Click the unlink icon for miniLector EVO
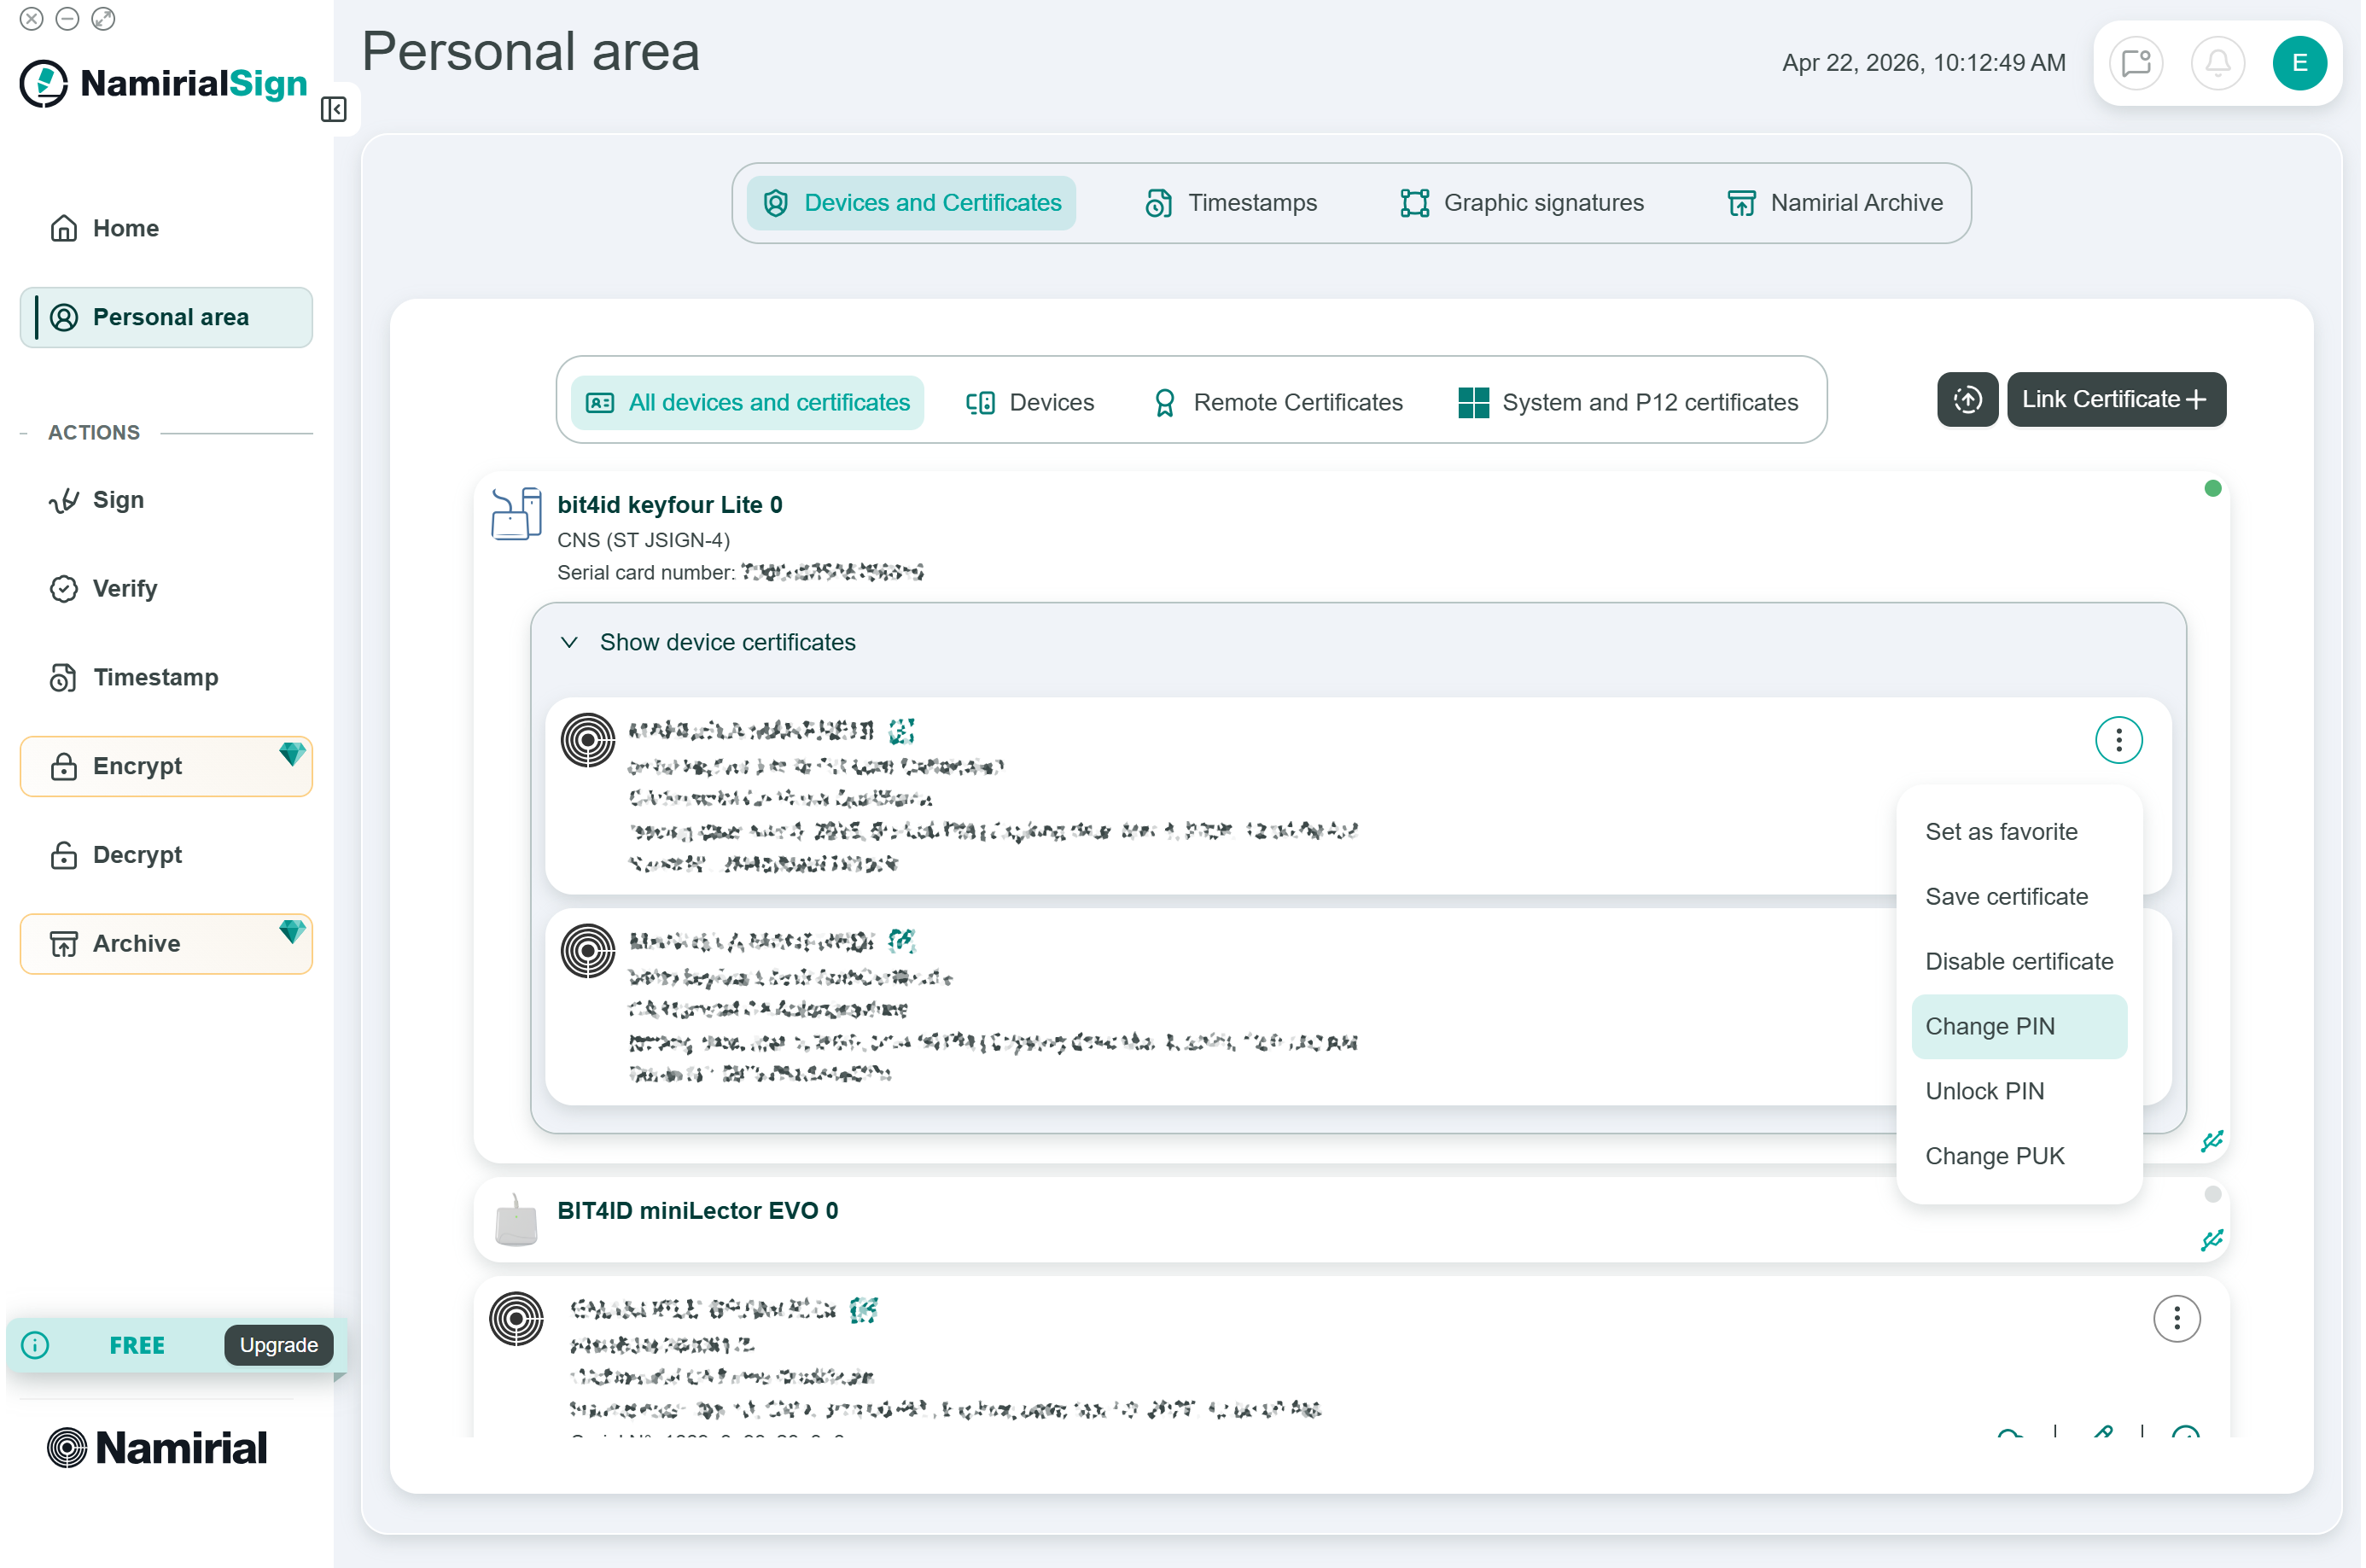This screenshot has width=2366, height=1568. click(x=2211, y=1240)
